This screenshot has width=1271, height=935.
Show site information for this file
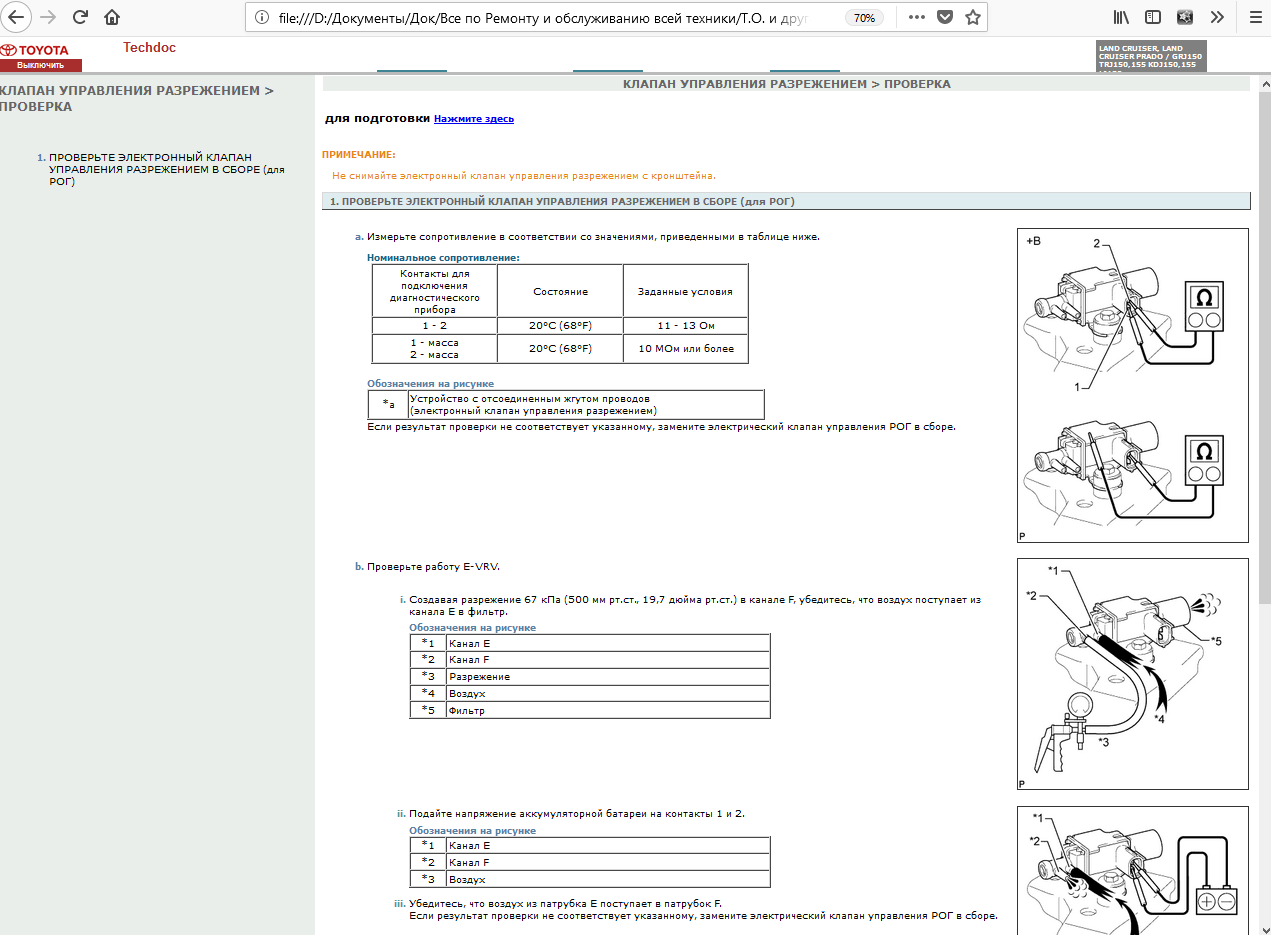(262, 17)
